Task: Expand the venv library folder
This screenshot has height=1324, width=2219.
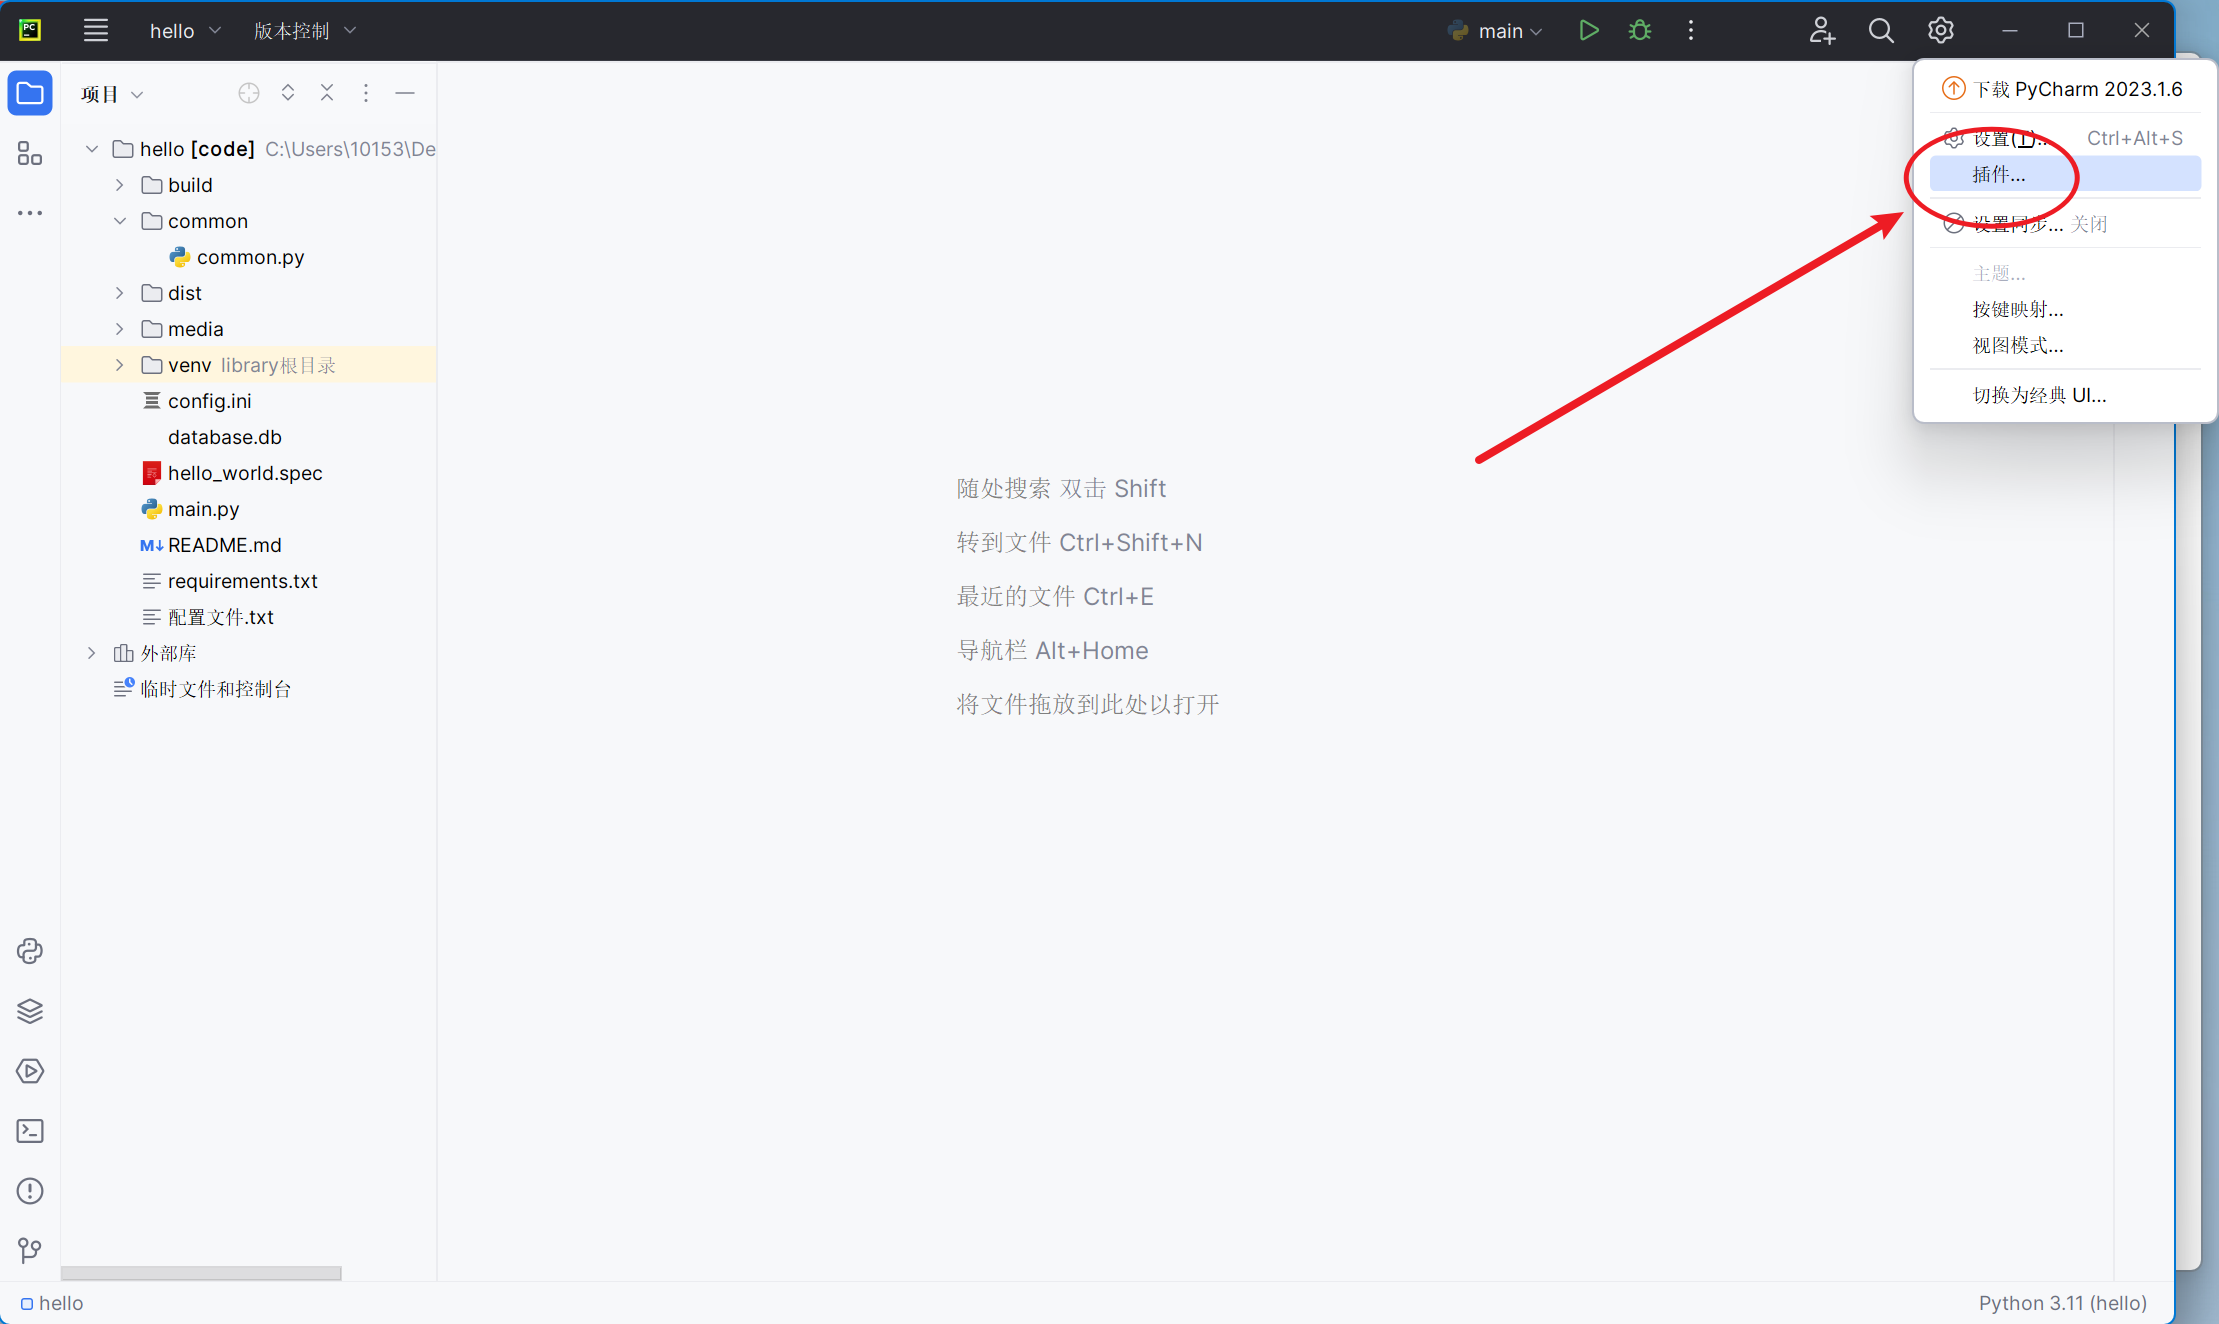Action: point(120,365)
